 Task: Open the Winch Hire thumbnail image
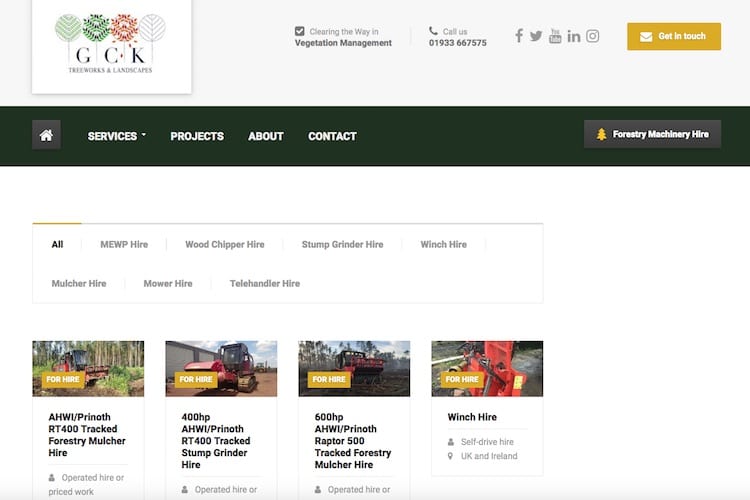tap(487, 368)
